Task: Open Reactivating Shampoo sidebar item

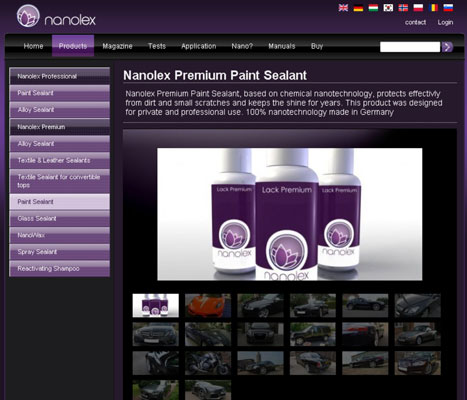Action: click(60, 268)
